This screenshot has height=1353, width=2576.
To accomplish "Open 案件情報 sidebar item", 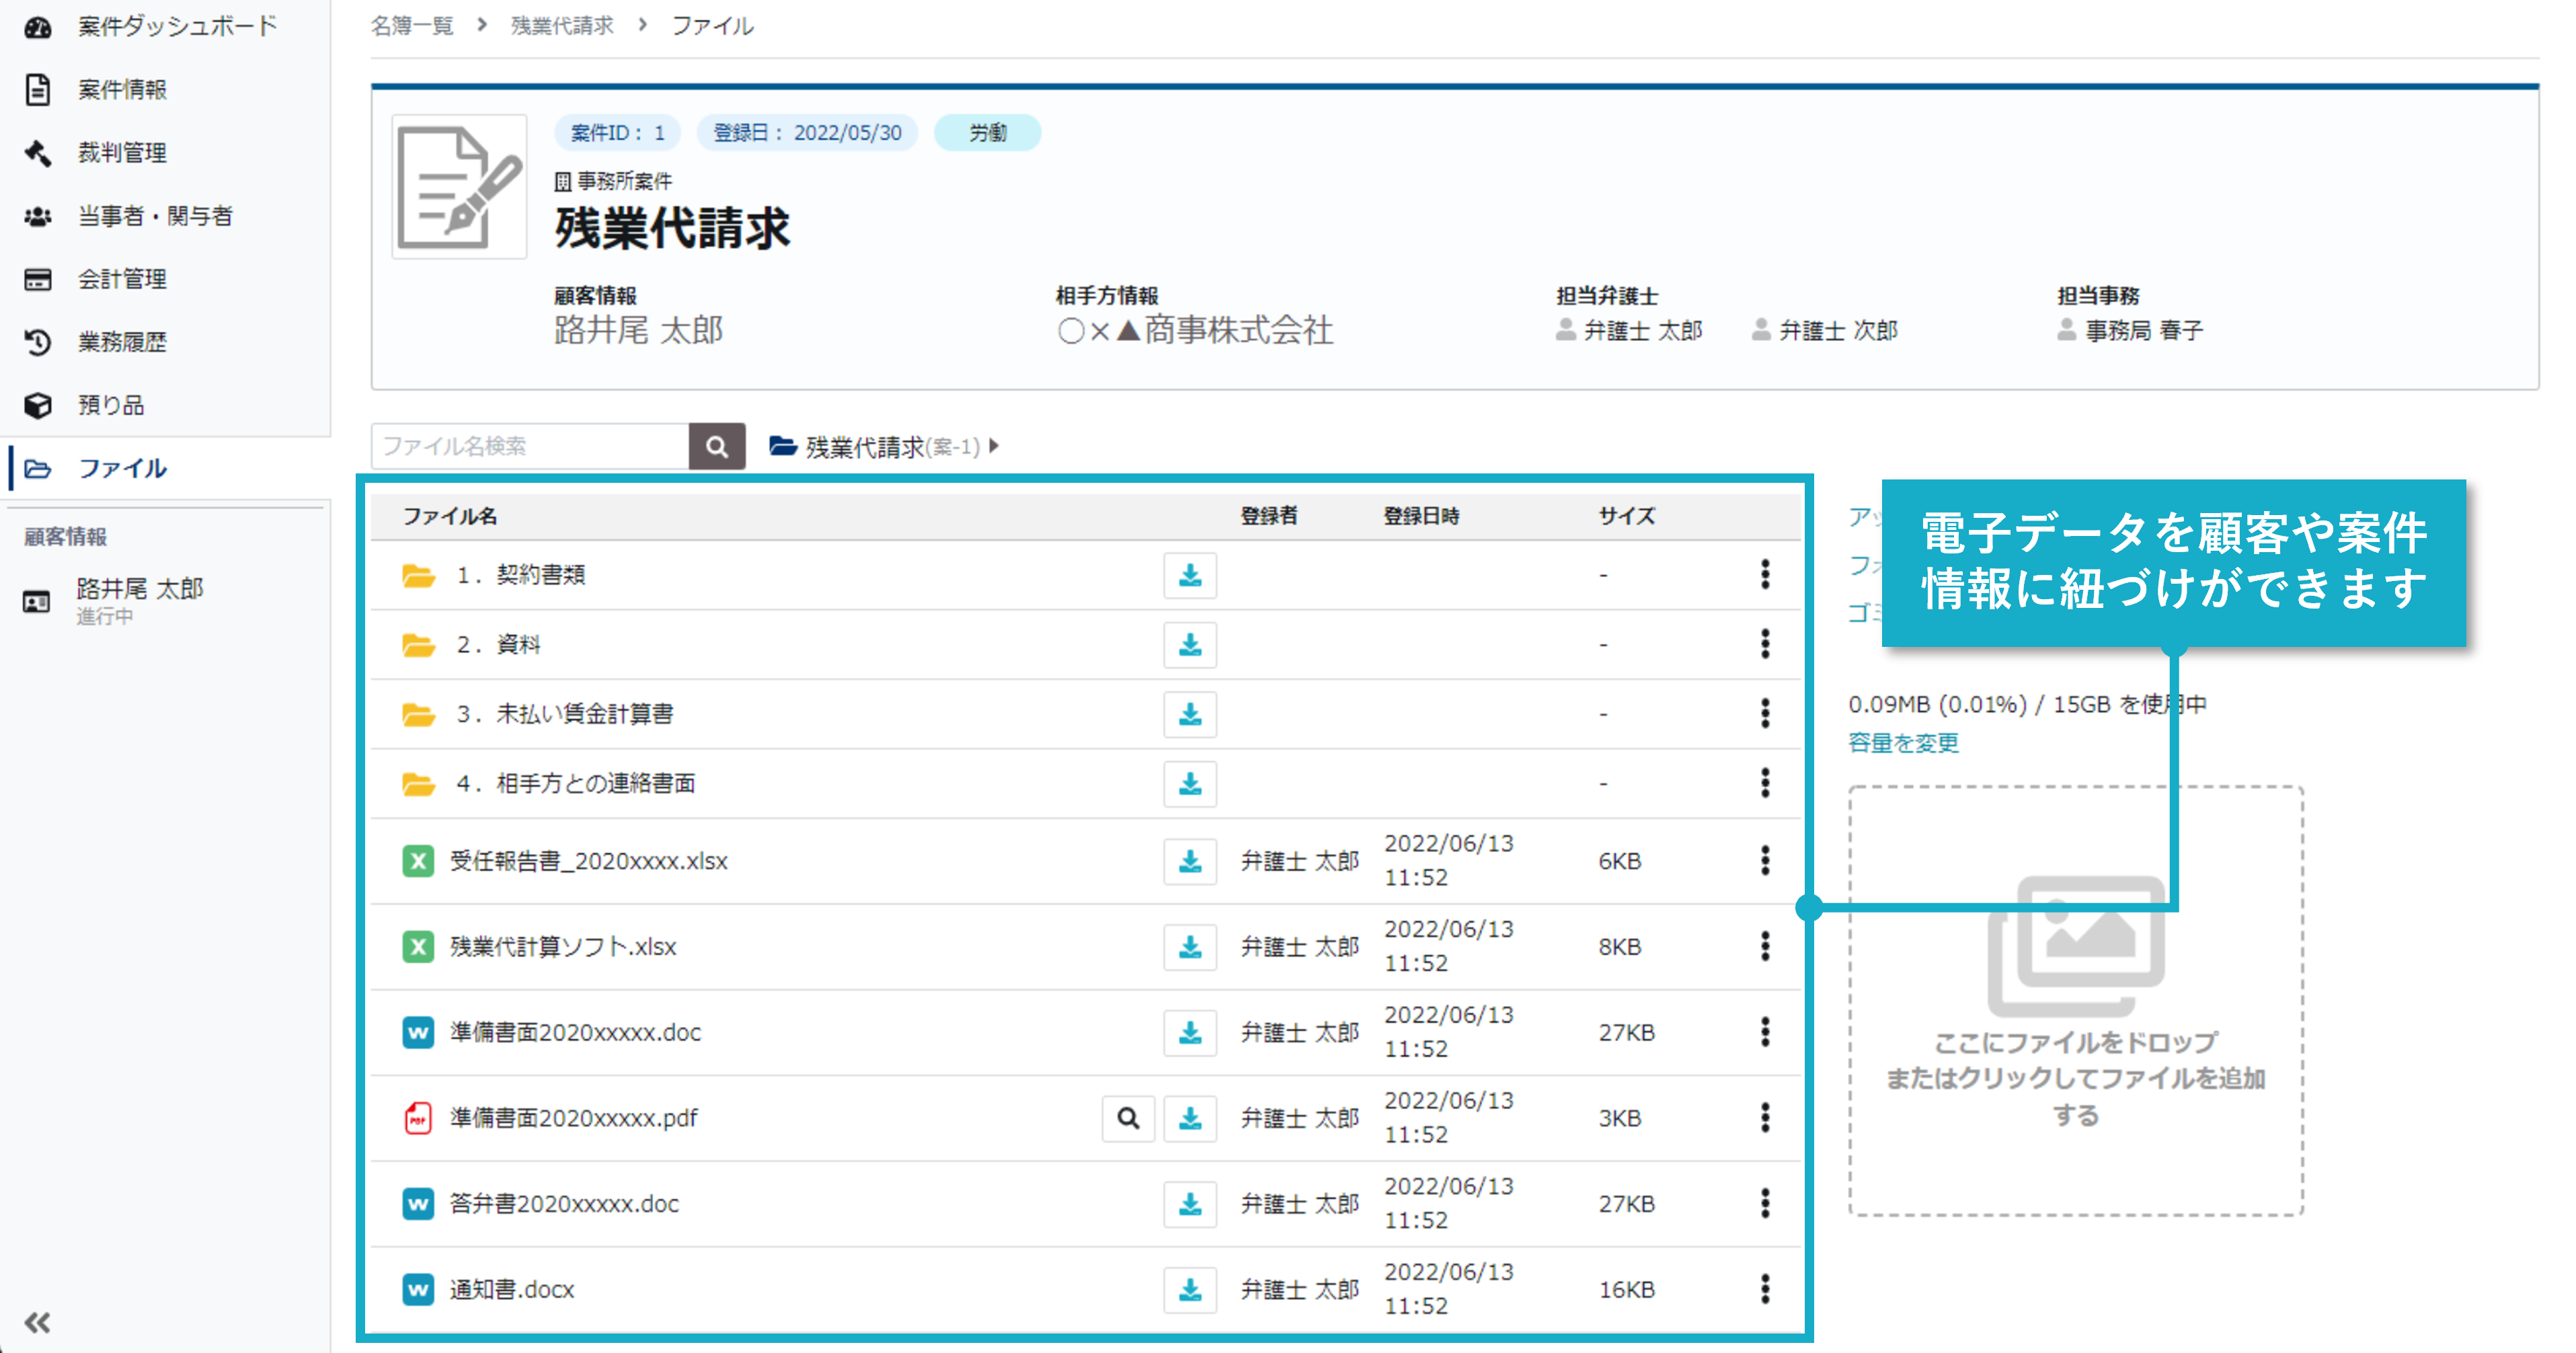I will click(122, 89).
